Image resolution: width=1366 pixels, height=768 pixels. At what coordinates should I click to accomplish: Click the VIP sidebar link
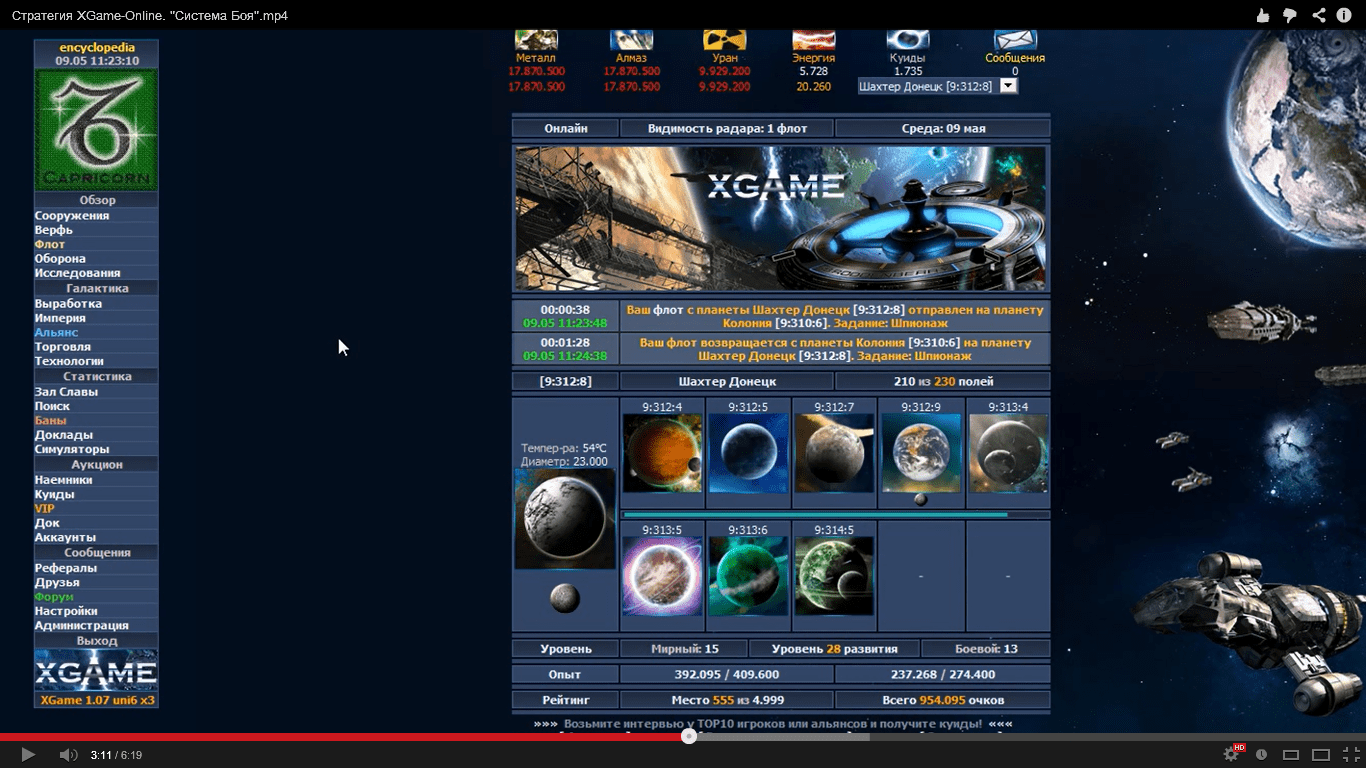44,509
